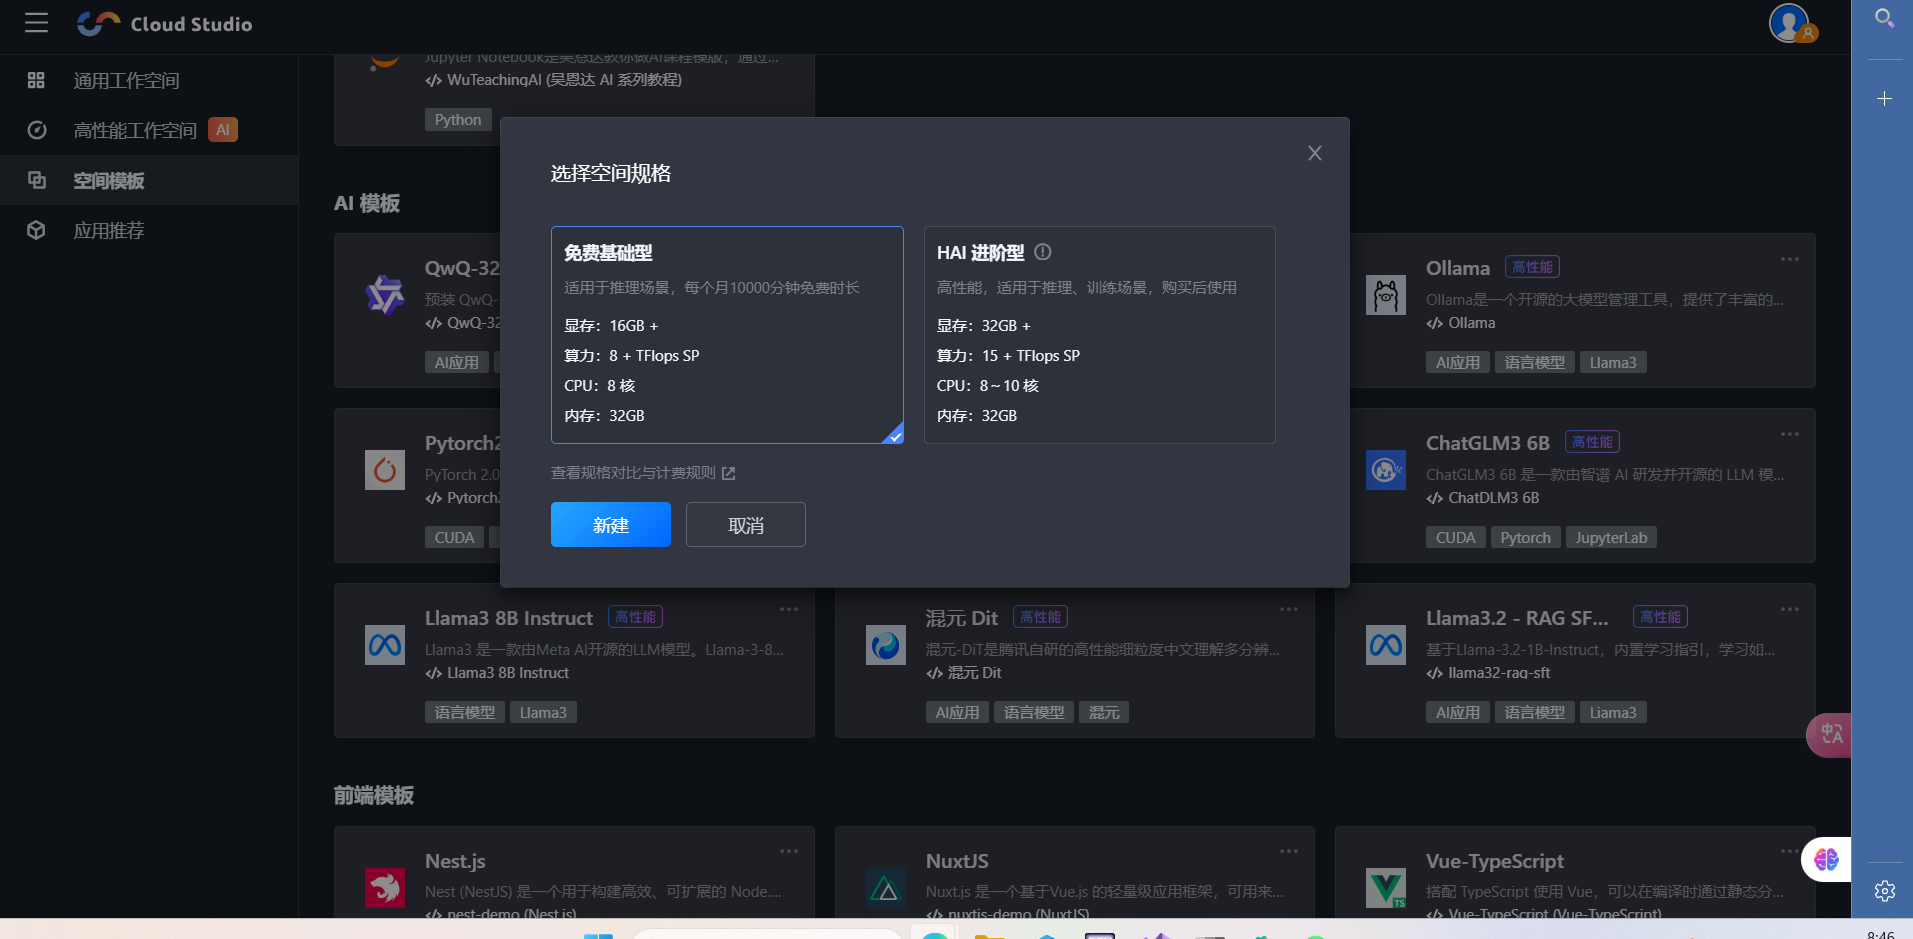Click the 混元 tag on 混元 Dit card
The height and width of the screenshot is (939, 1913).
tap(1104, 712)
